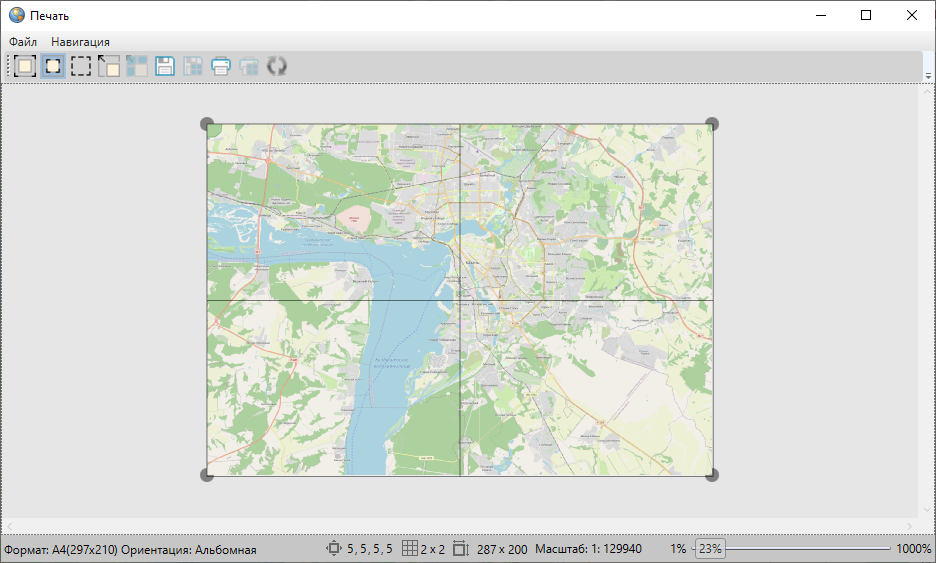Click the 287 x 200 page size icon
This screenshot has height=563, width=936.
[x=461, y=549]
